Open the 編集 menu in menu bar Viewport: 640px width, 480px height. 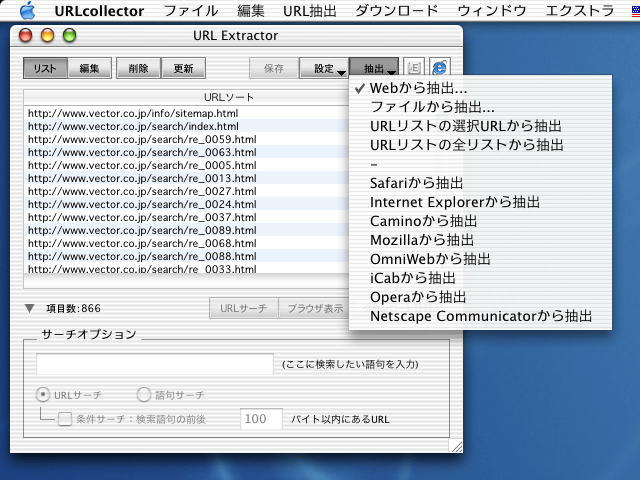[251, 11]
